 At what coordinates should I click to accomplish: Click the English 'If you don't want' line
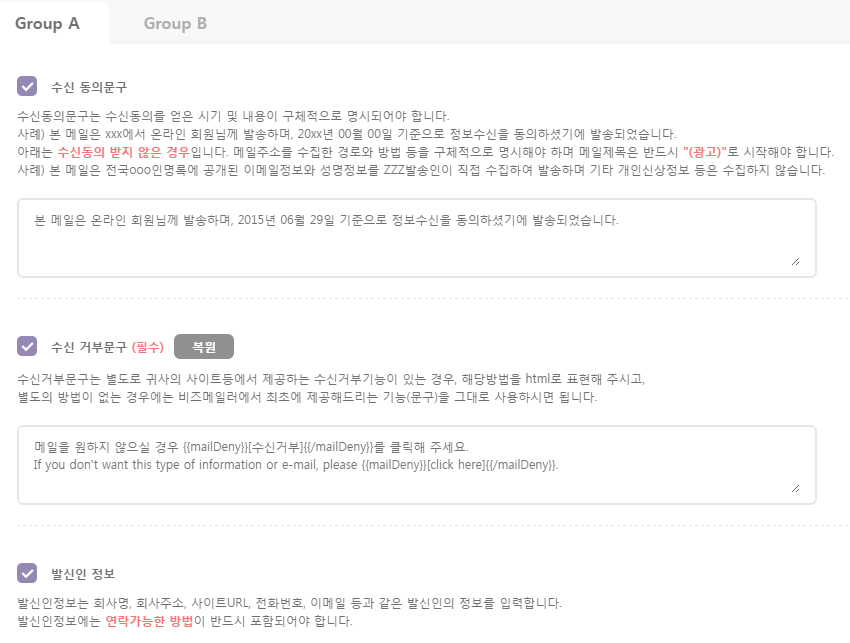[x=296, y=465]
